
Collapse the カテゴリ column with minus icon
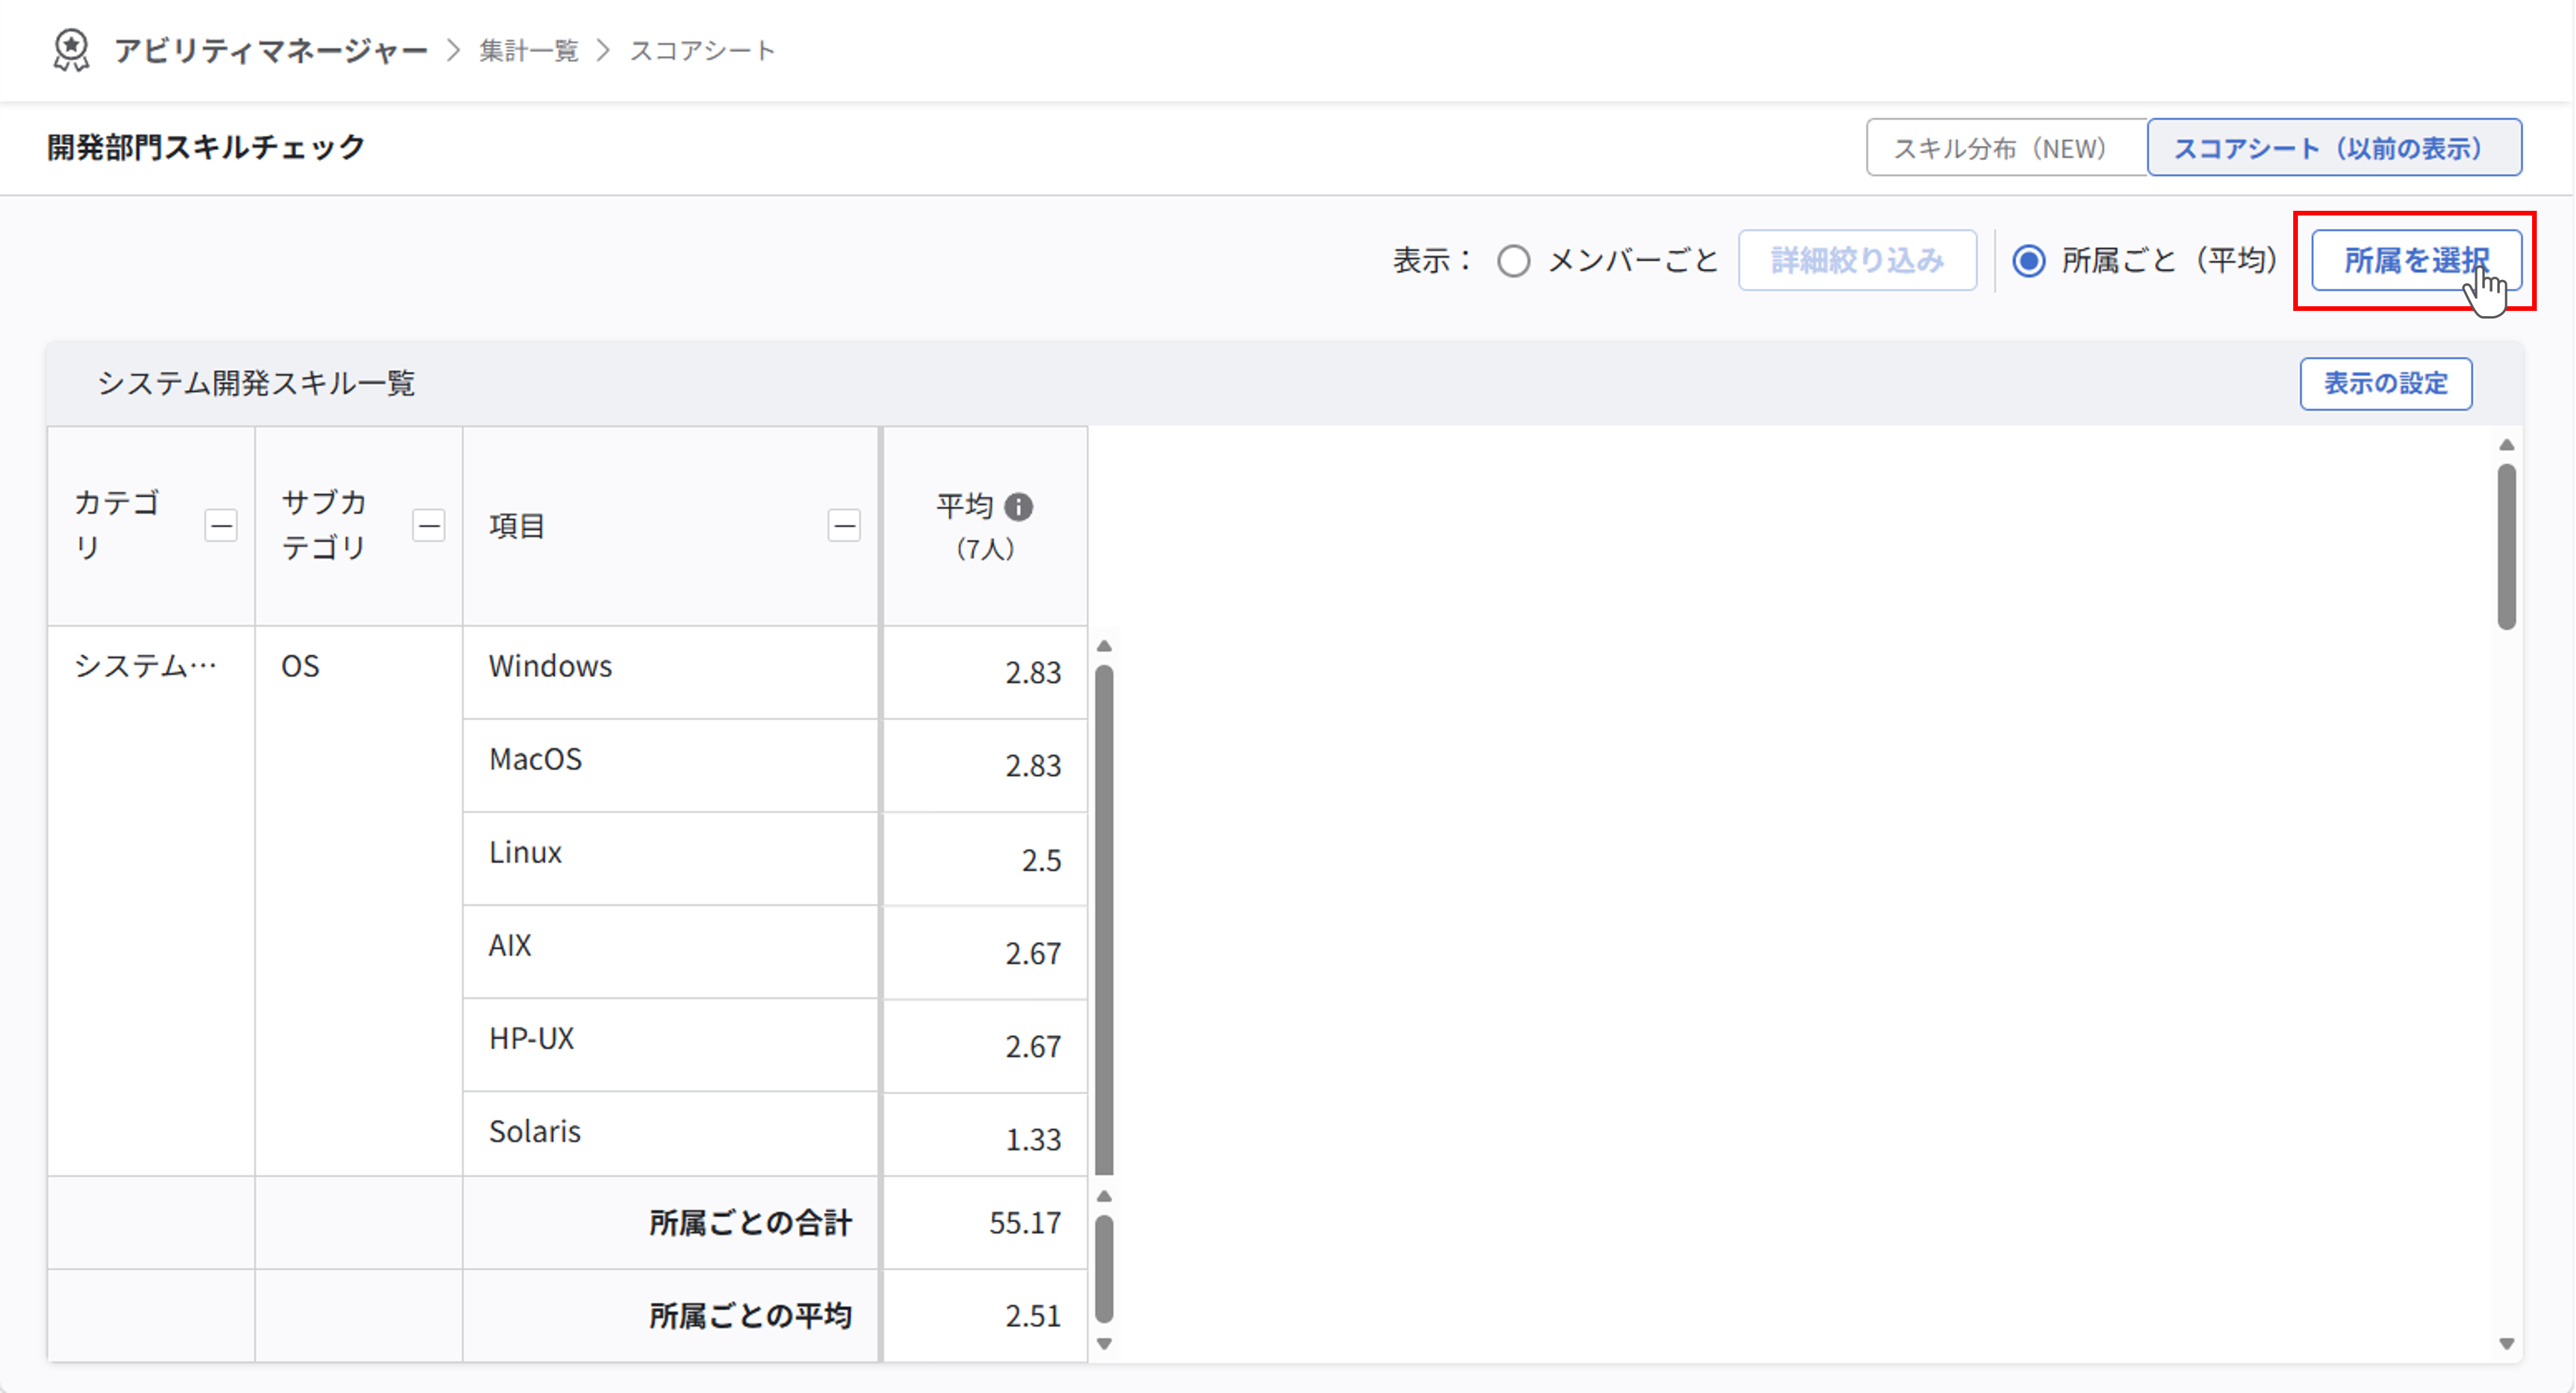[x=221, y=525]
